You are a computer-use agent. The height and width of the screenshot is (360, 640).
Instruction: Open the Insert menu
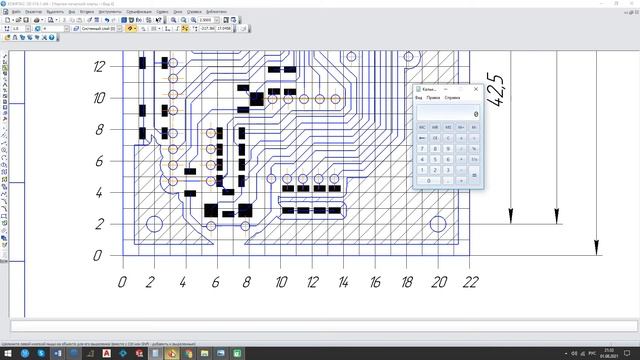(87, 11)
